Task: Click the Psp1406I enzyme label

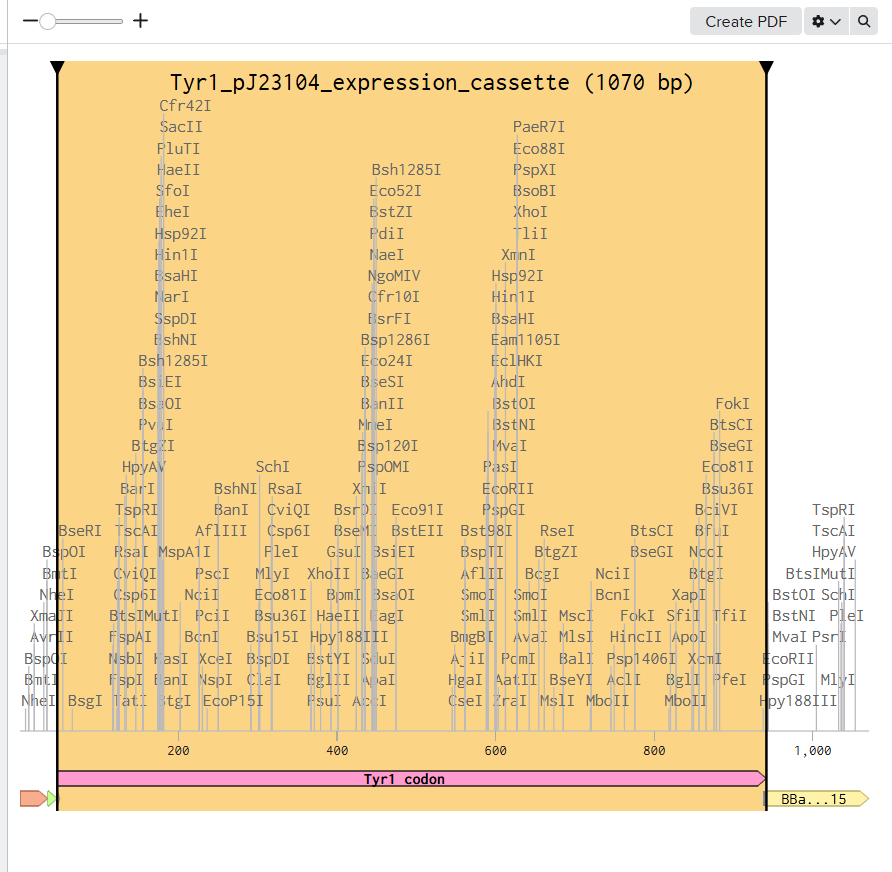Action: coord(641,658)
